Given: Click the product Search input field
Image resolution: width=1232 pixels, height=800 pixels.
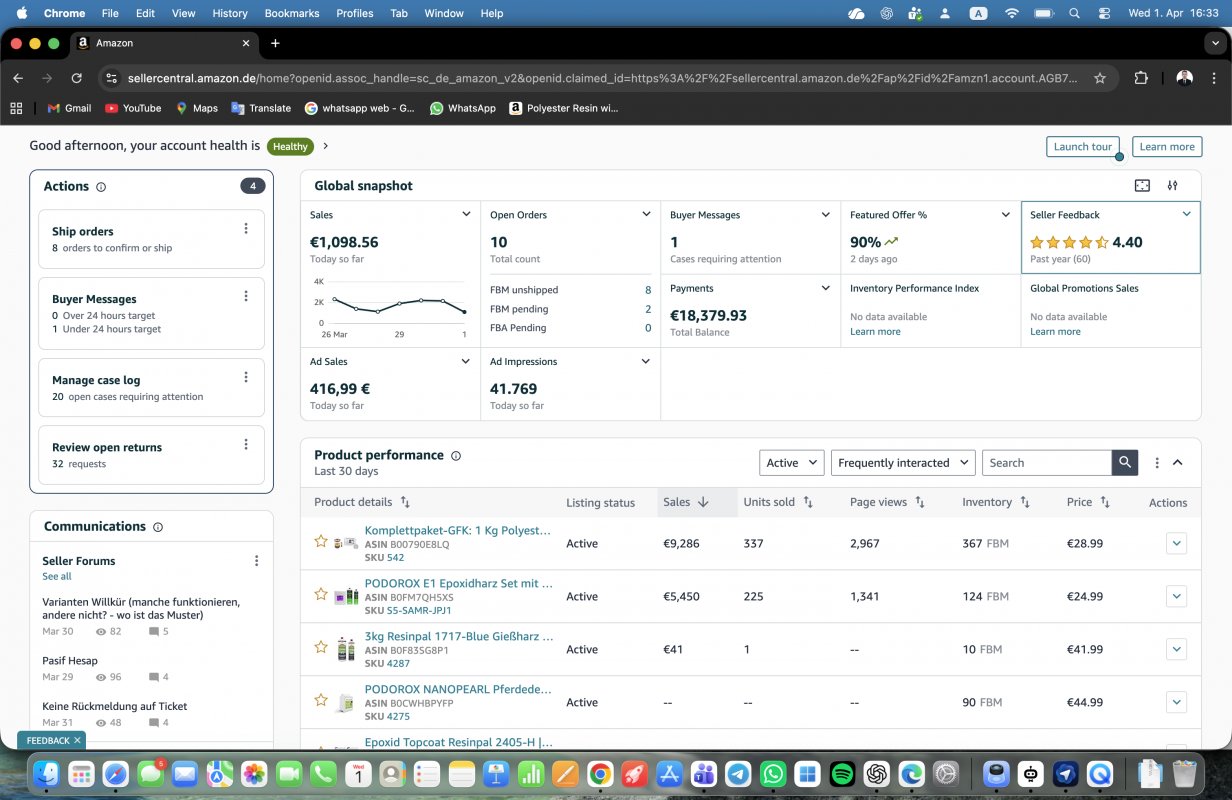Looking at the screenshot, I should coord(1046,462).
